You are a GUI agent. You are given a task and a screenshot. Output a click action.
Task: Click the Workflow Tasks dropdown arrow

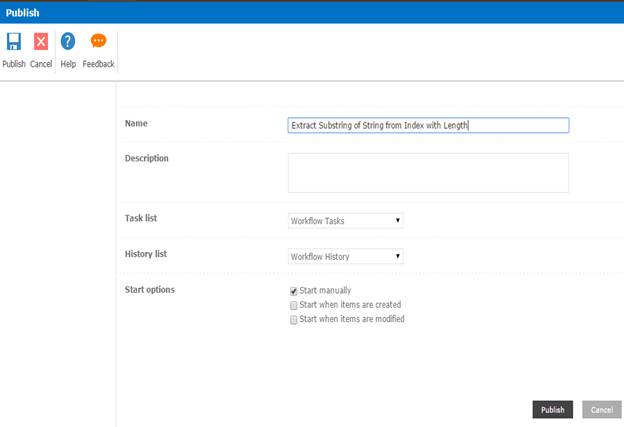[398, 221]
